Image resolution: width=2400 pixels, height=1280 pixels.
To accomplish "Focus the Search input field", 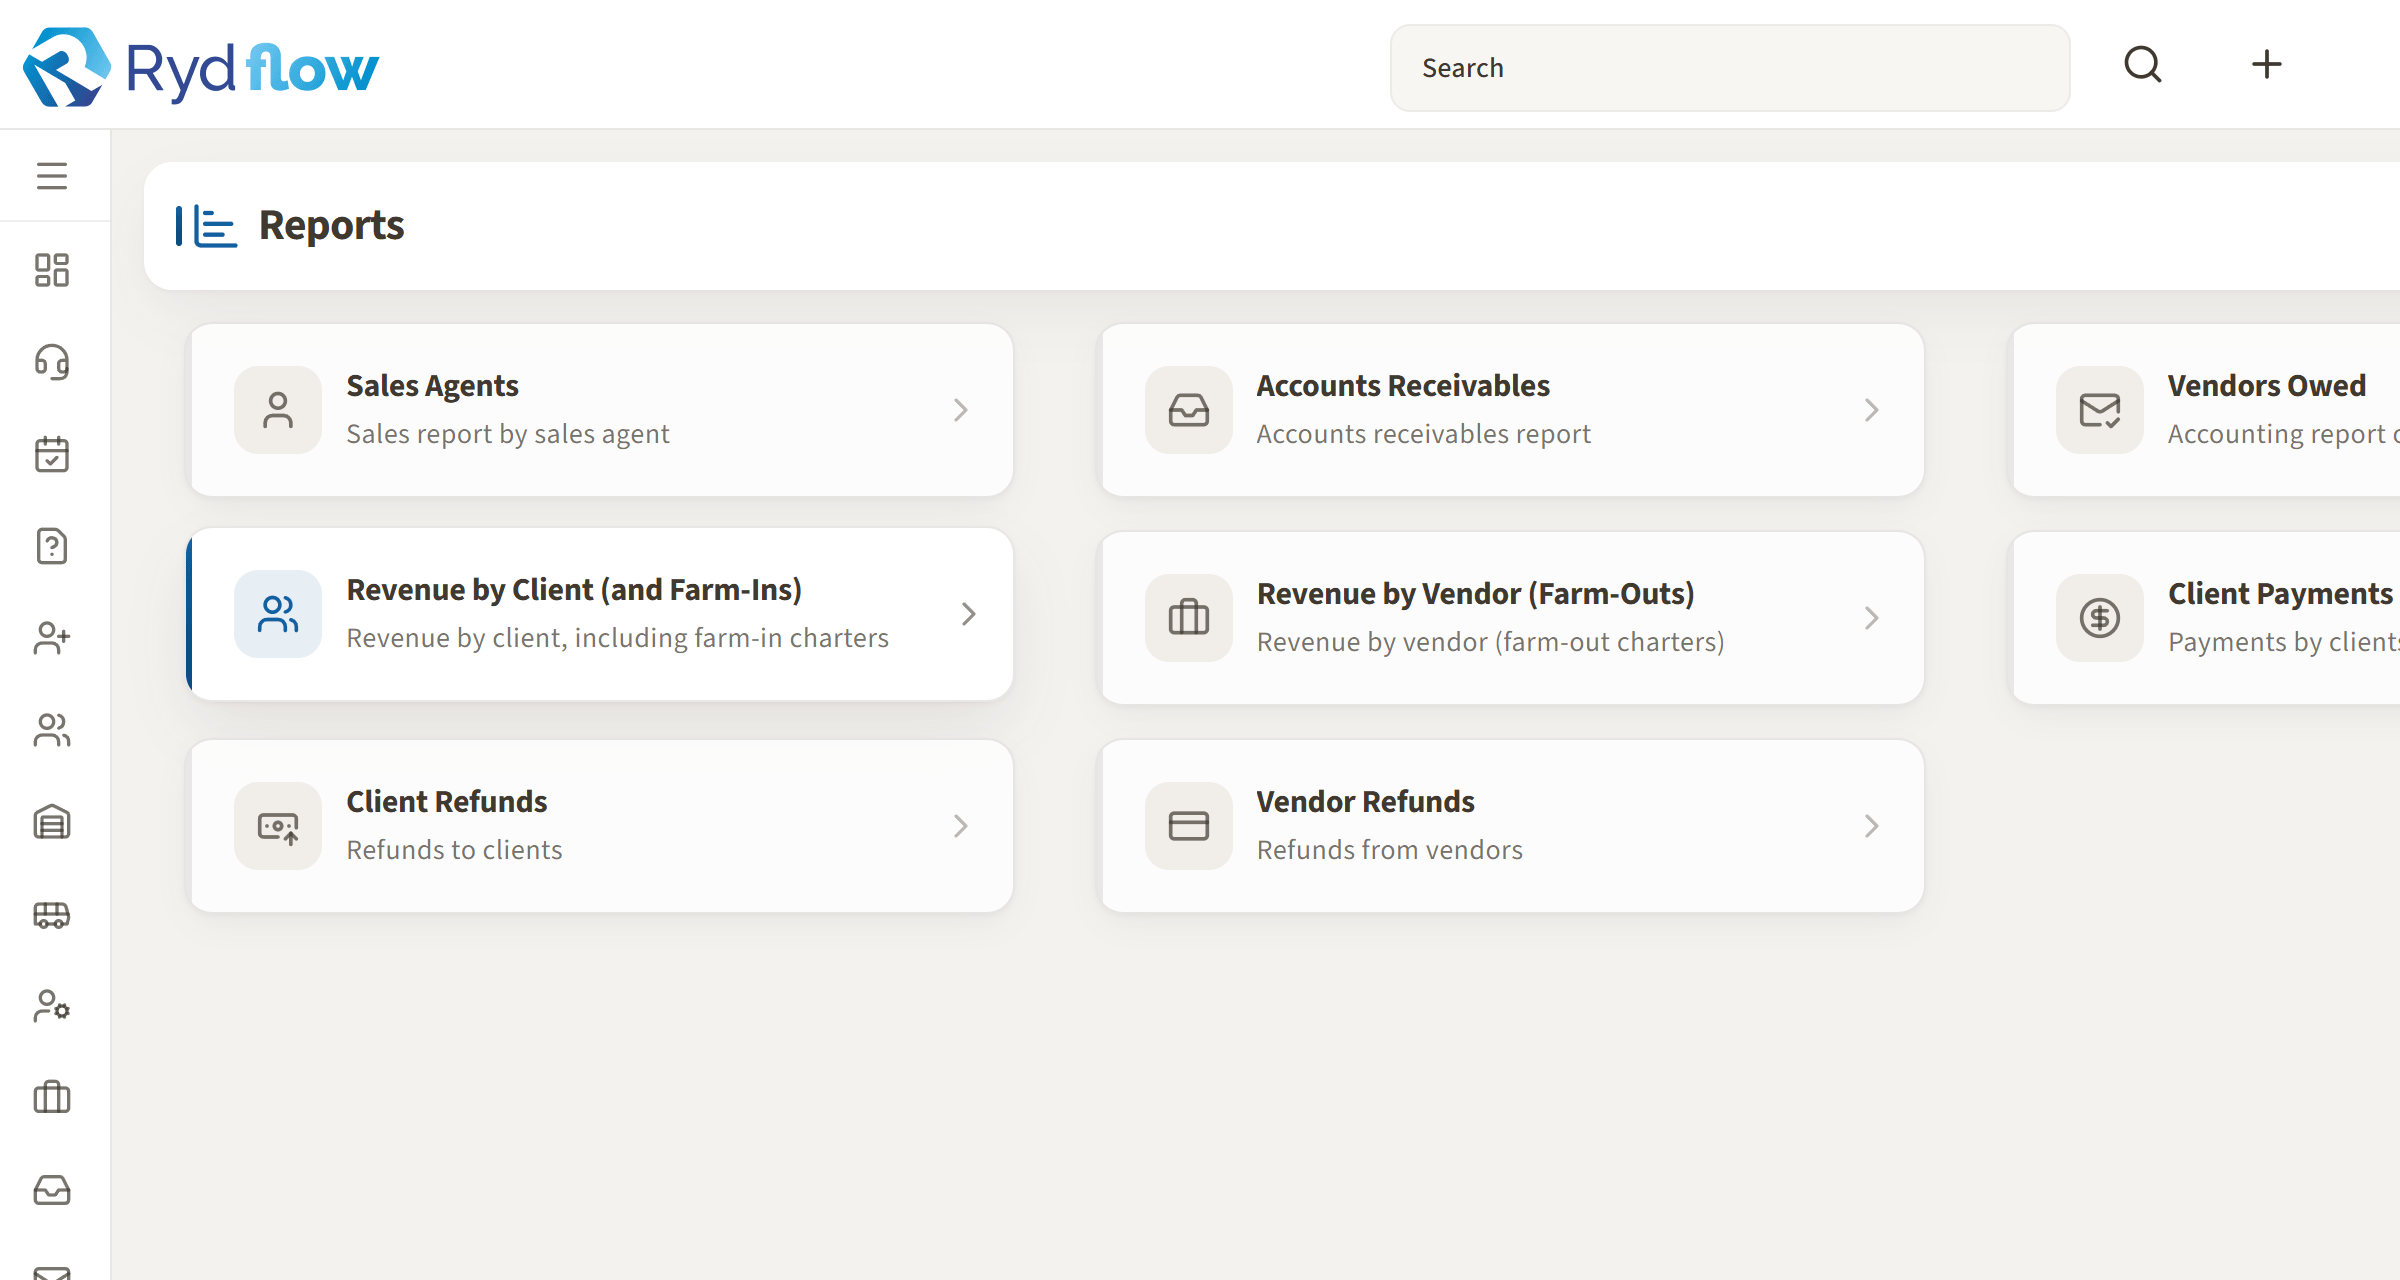I will 1730,68.
